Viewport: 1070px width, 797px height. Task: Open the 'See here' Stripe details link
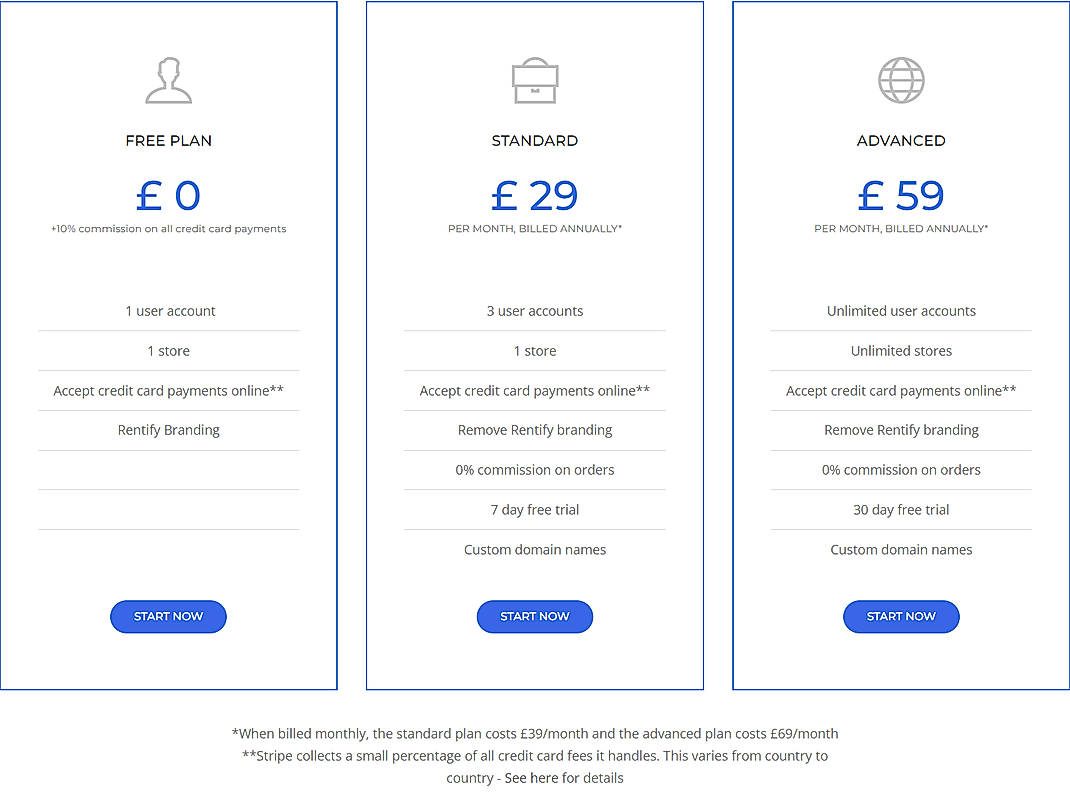pyautogui.click(x=529, y=778)
